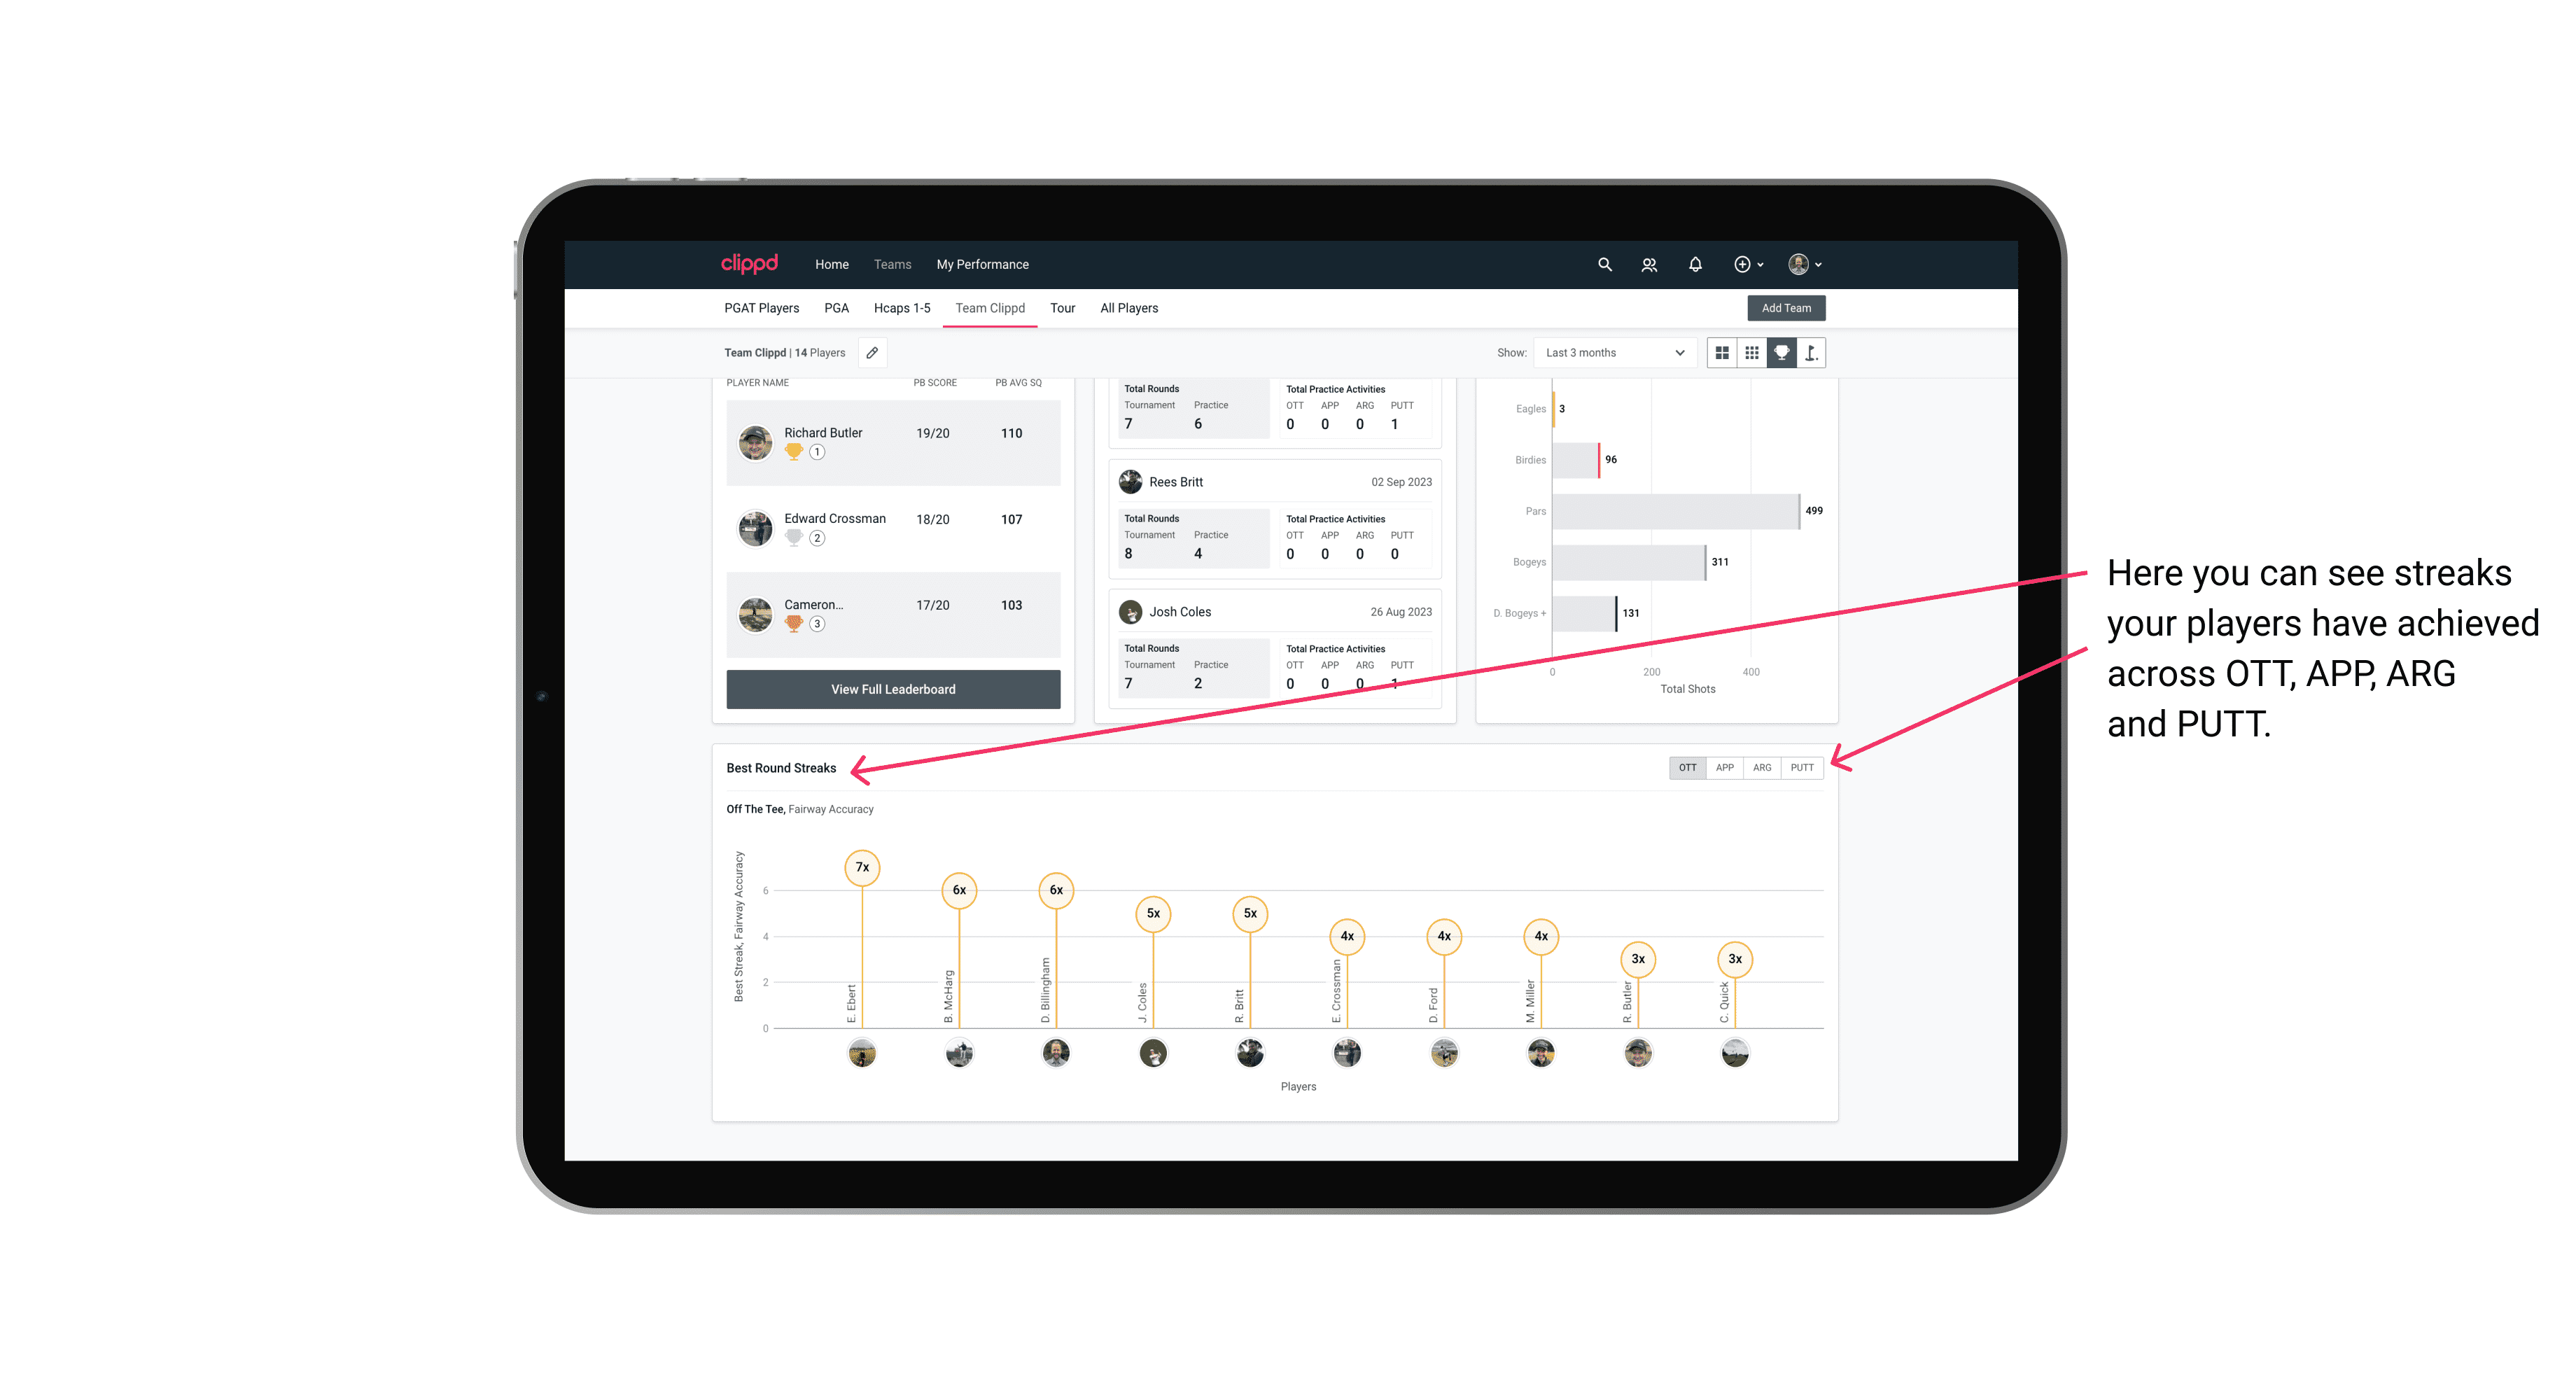Click the search magnifier icon
2576x1386 pixels.
[x=1604, y=265]
